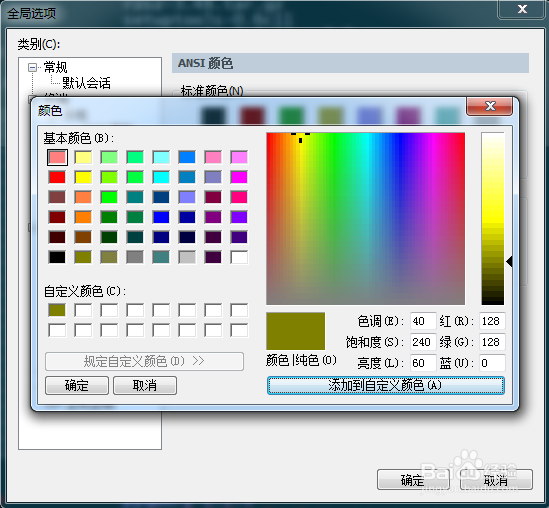Pick the cyan basic color swatch
Screen dimensions: 549x508
[x=161, y=177]
